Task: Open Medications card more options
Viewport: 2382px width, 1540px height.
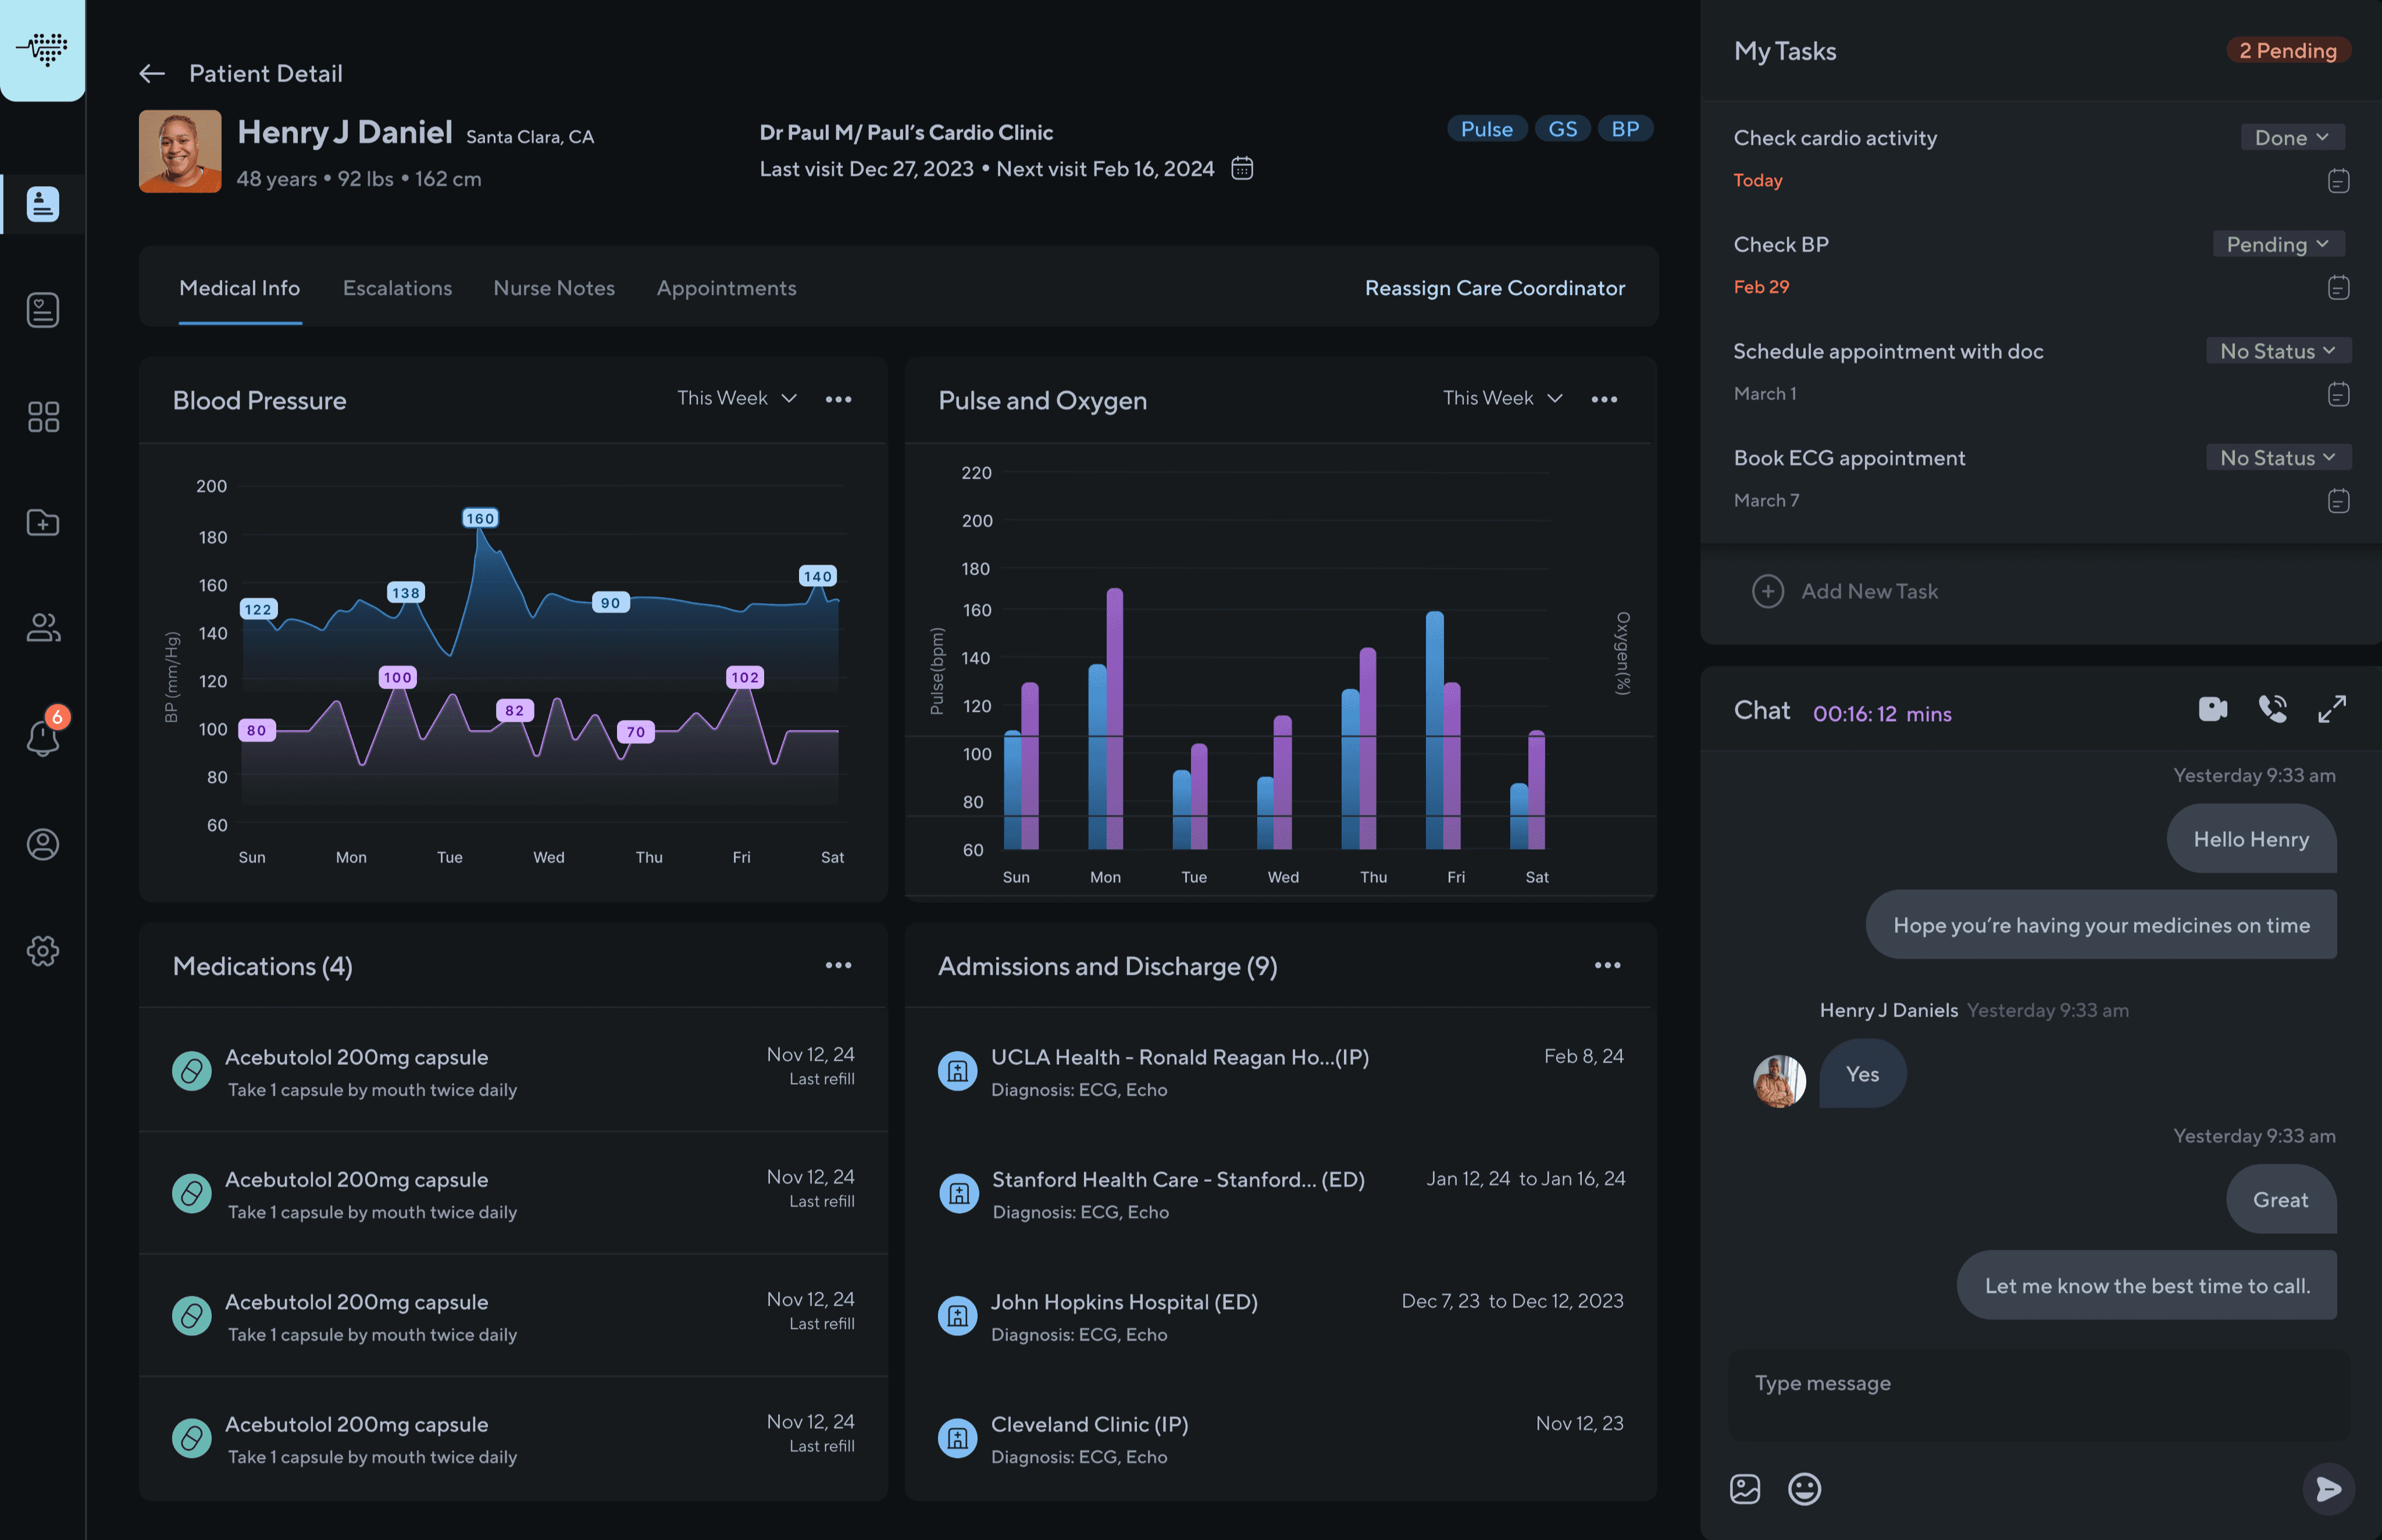Action: coord(838,965)
